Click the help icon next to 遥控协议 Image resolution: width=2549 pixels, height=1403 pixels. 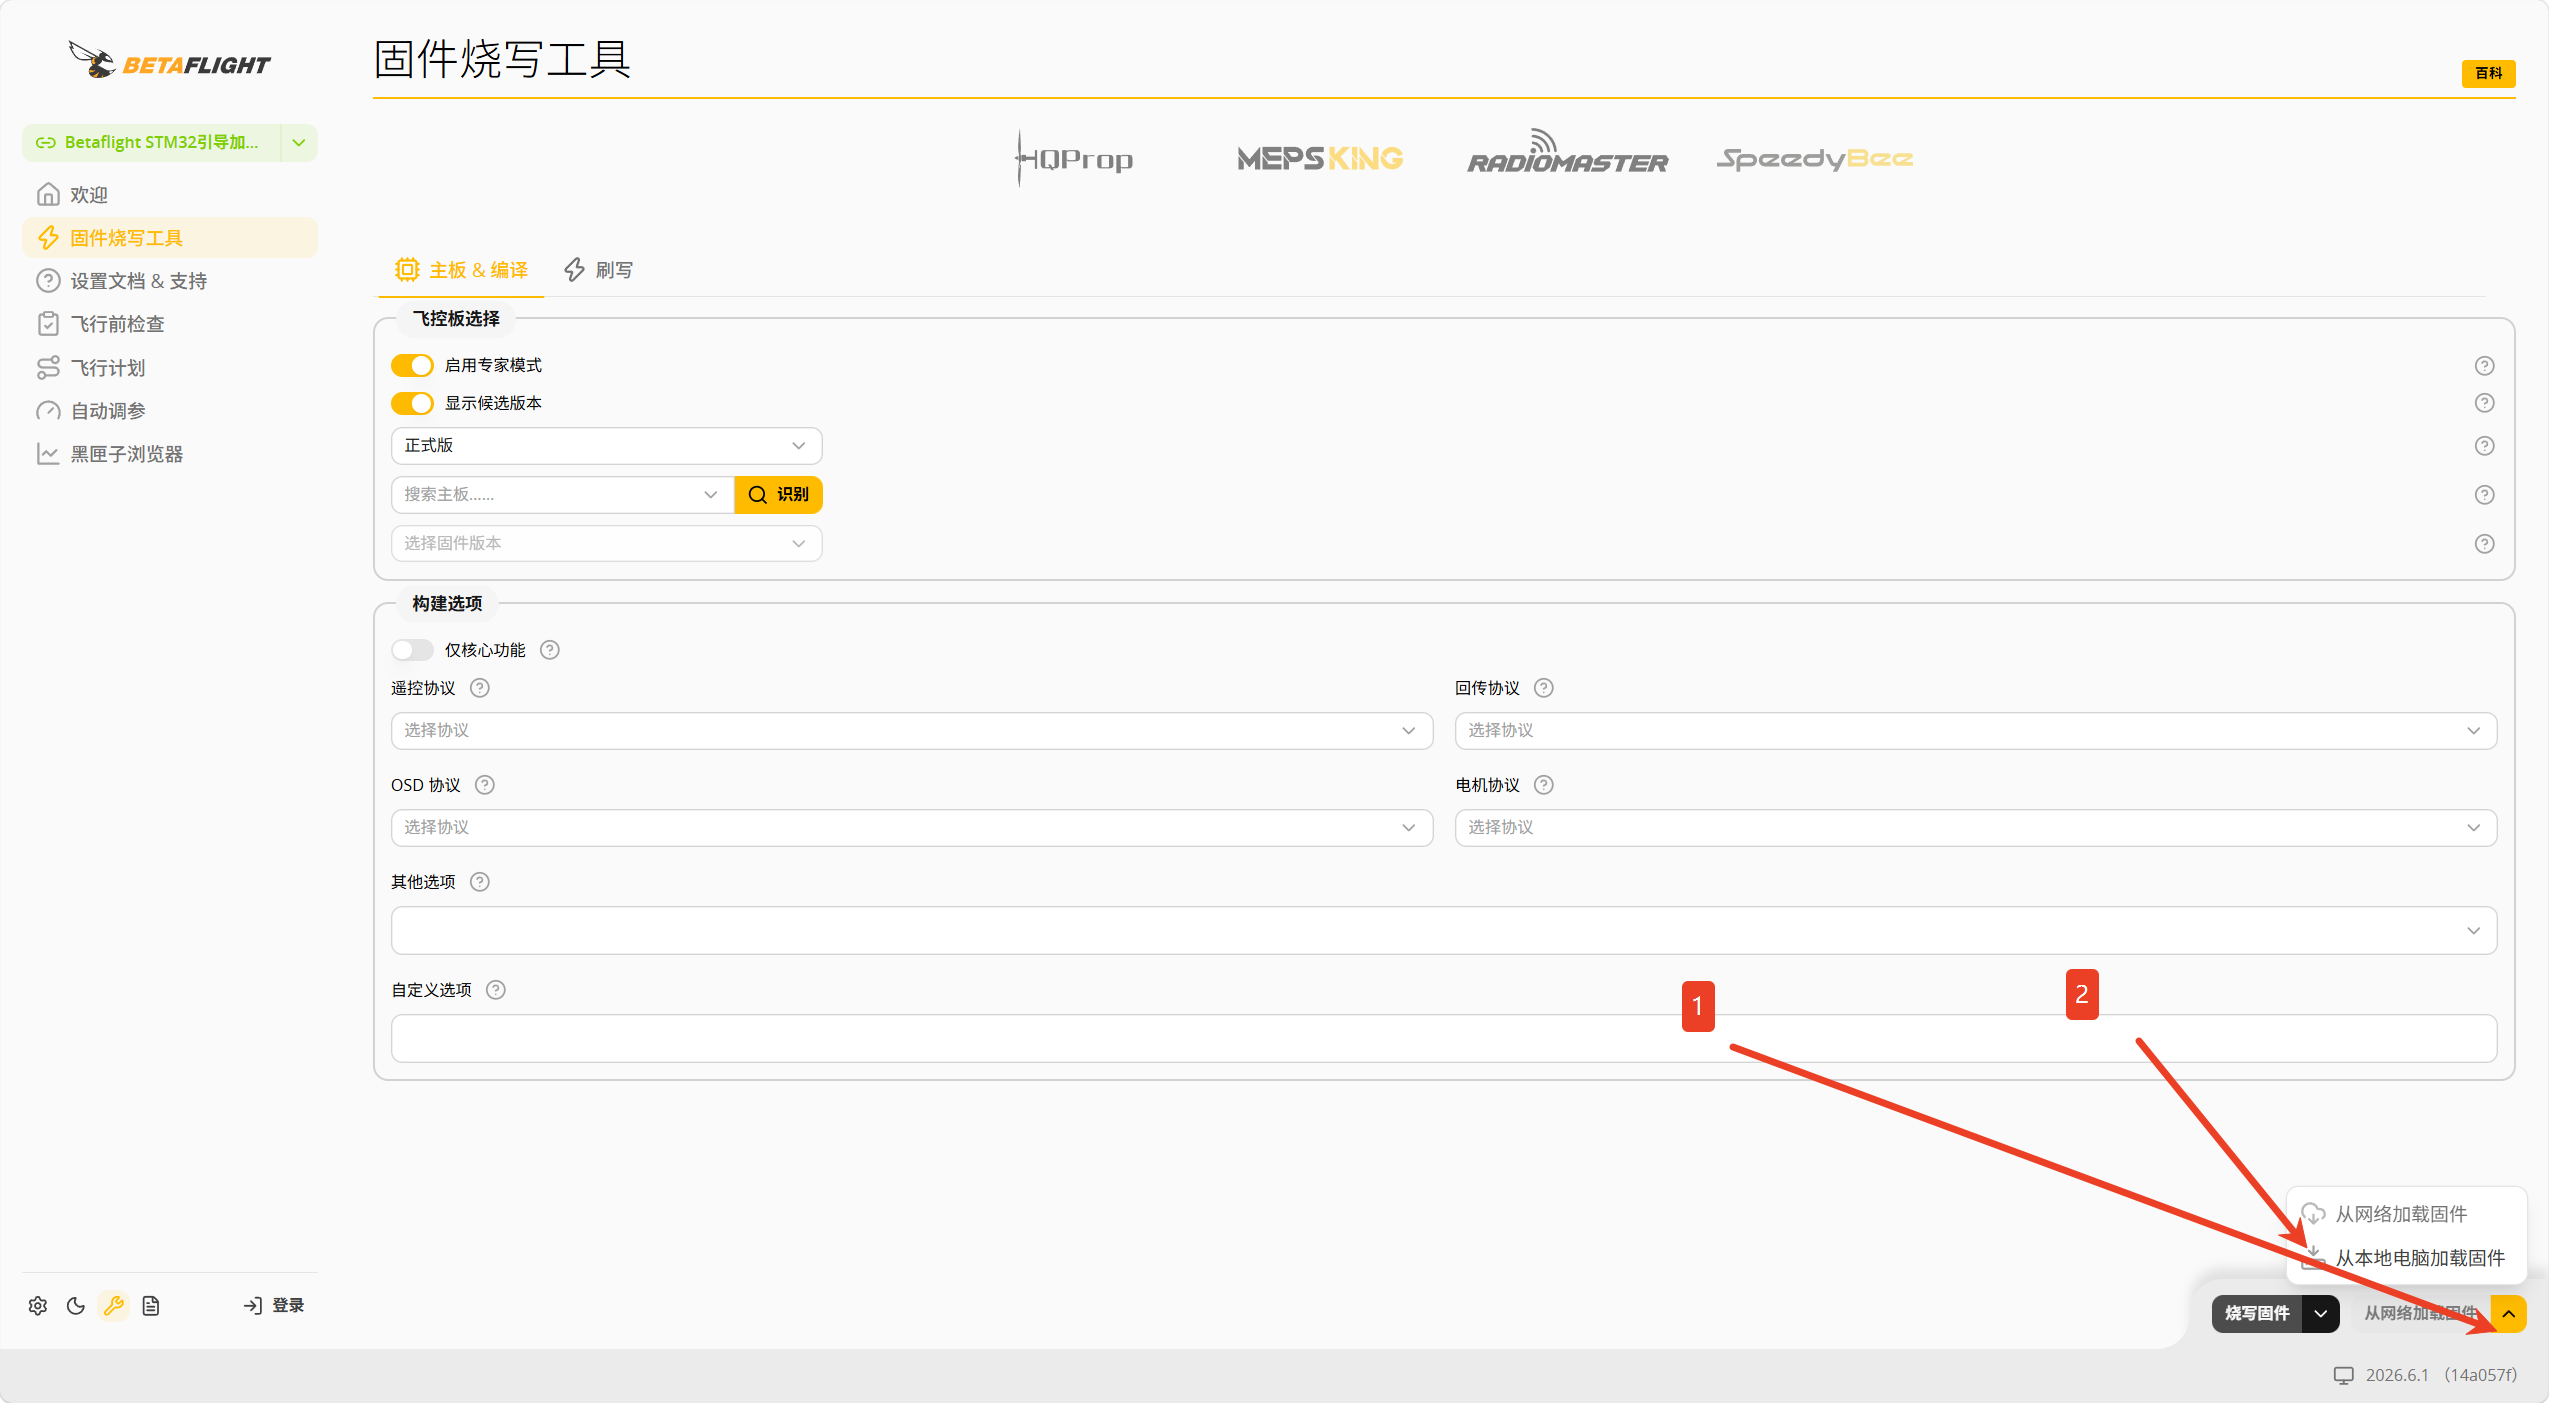coord(480,688)
